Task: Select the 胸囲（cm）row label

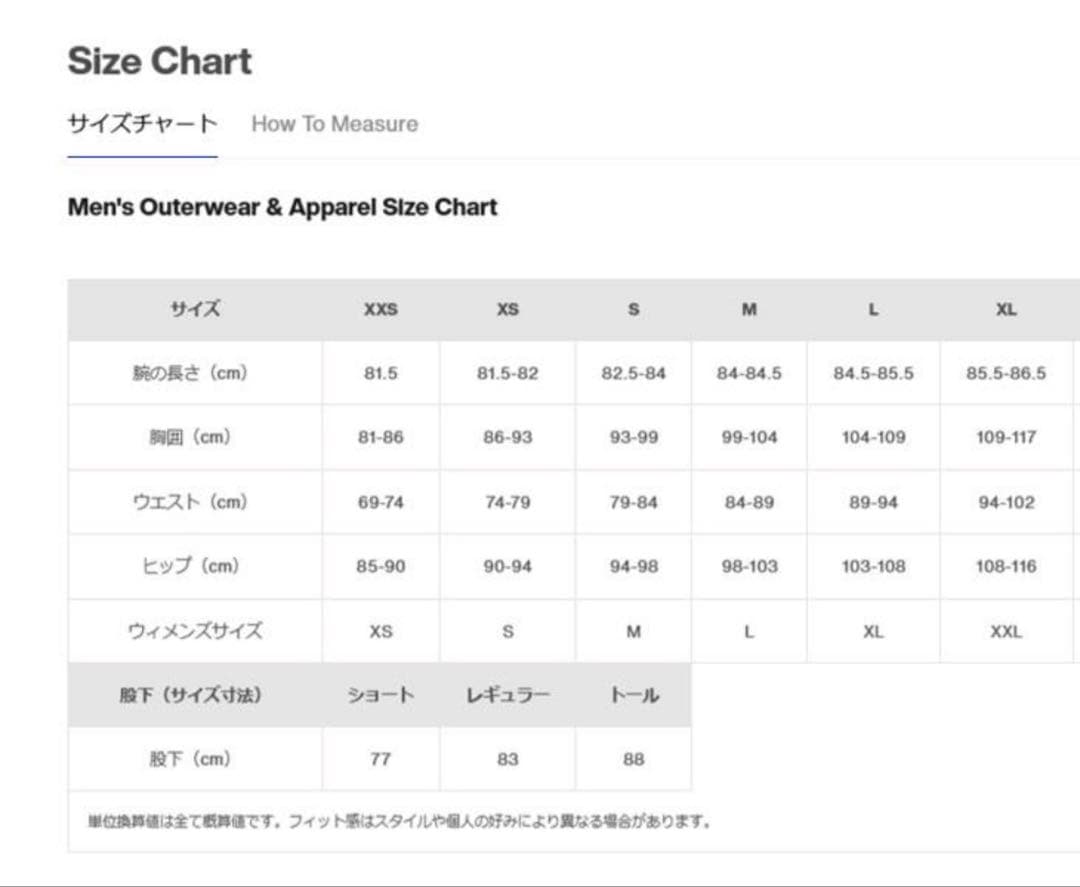Action: [x=194, y=437]
